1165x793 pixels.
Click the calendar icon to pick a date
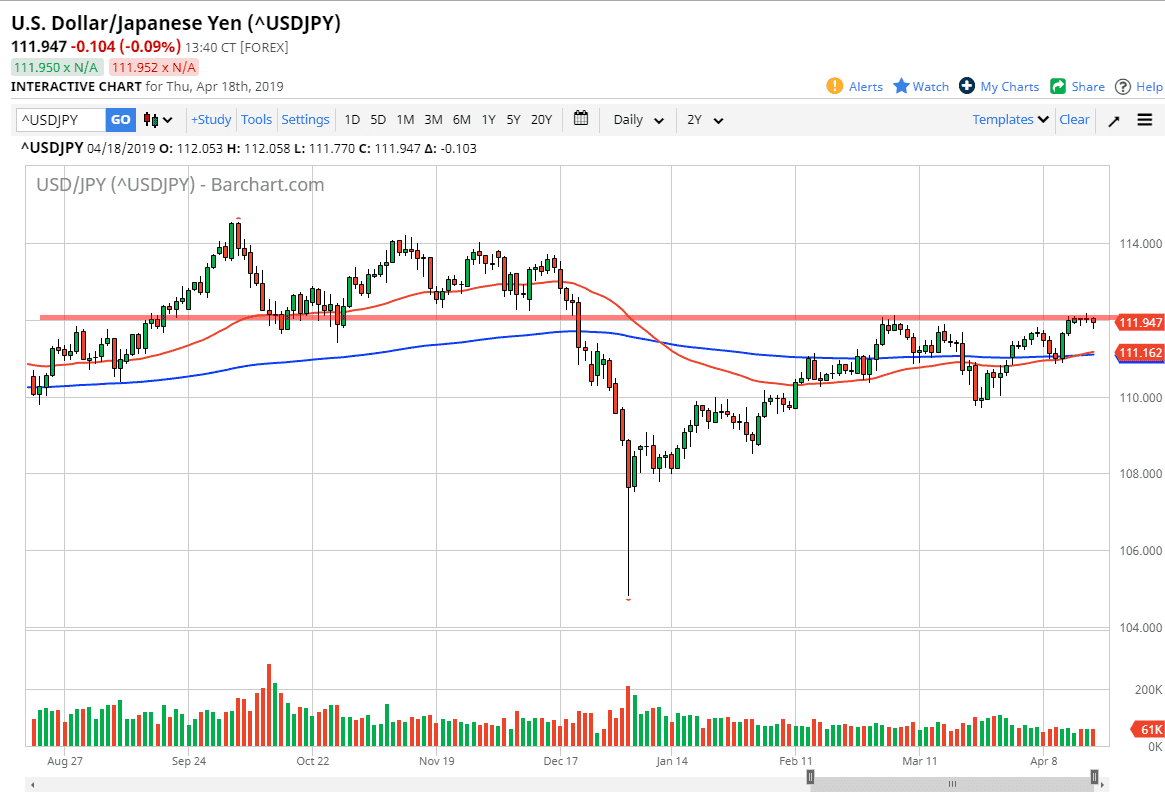[x=581, y=118]
